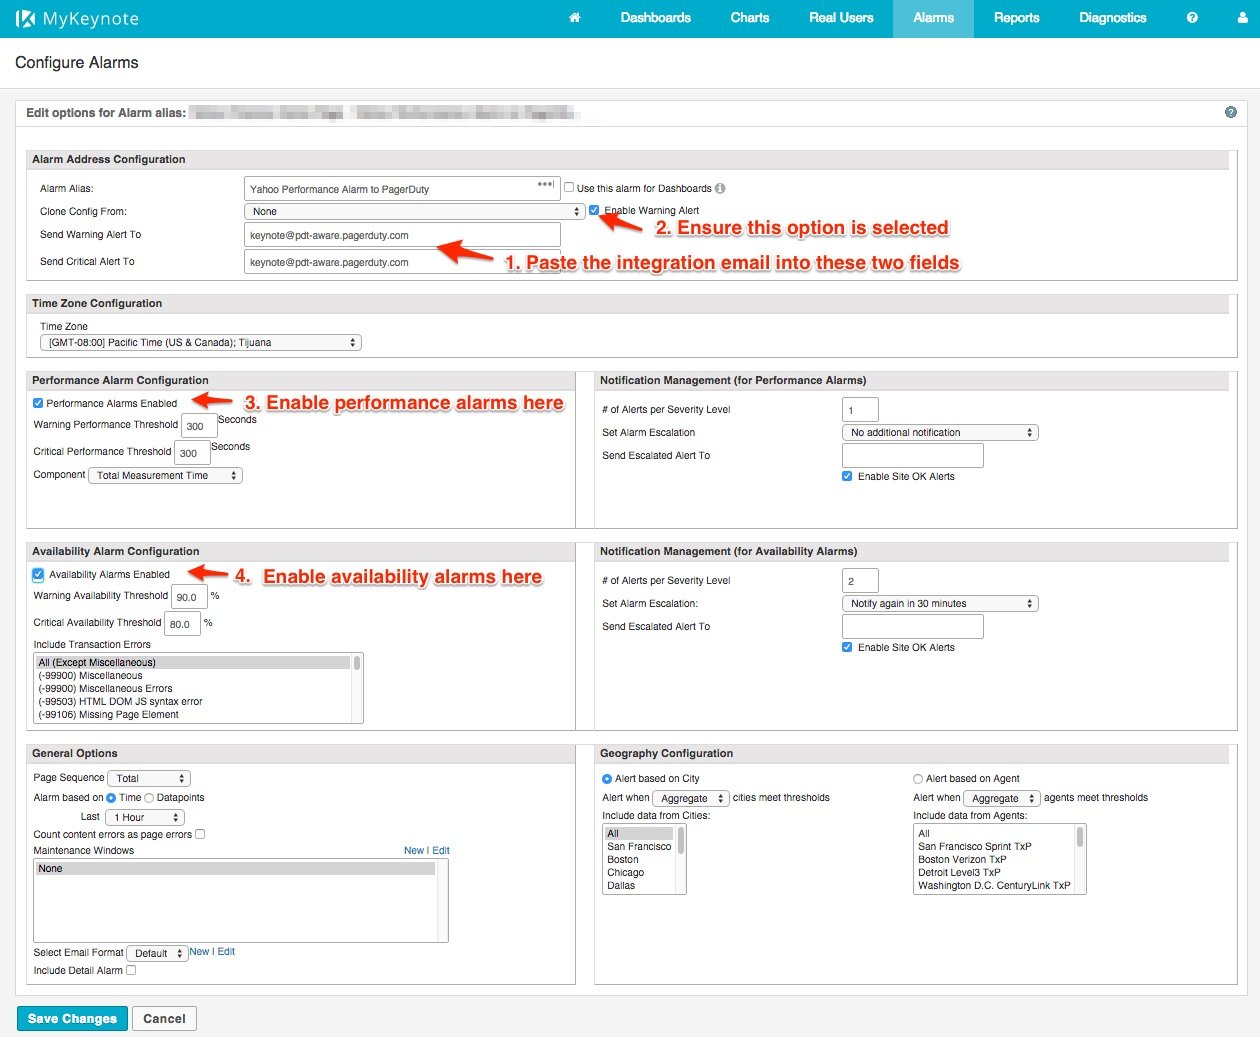Open the user account icon
Viewport: 1260px width, 1037px height.
click(x=1243, y=18)
